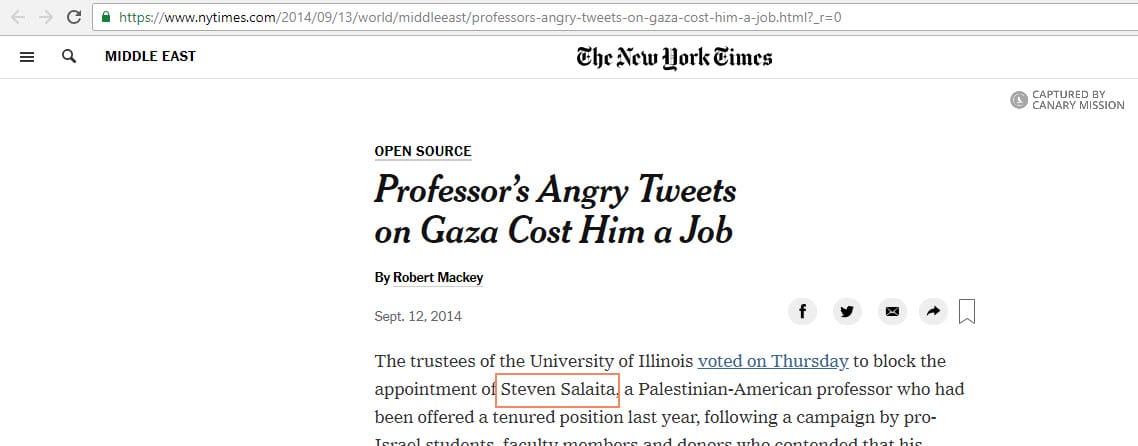The width and height of the screenshot is (1138, 446).
Task: Open search with the magnifying glass
Action: (69, 57)
